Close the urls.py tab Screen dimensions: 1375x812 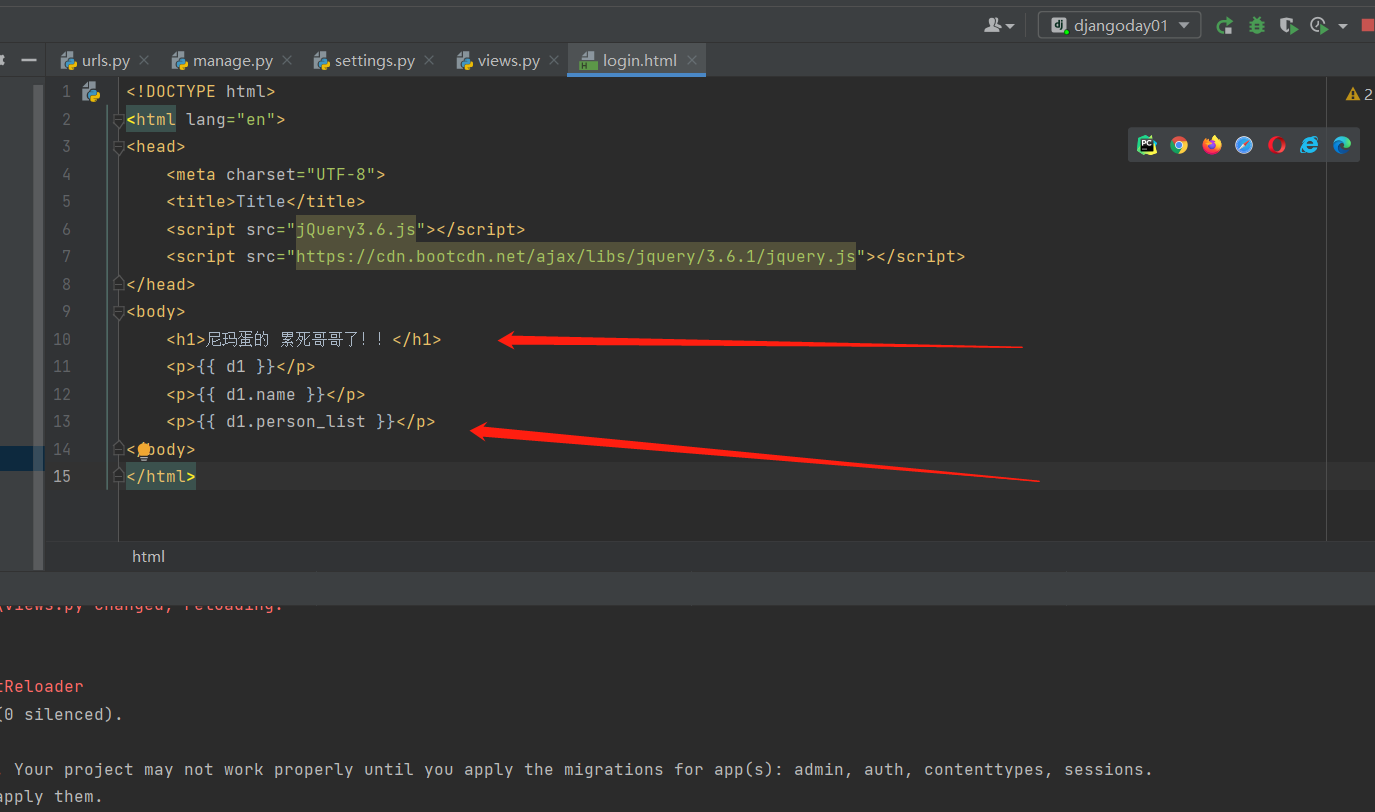coord(144,61)
